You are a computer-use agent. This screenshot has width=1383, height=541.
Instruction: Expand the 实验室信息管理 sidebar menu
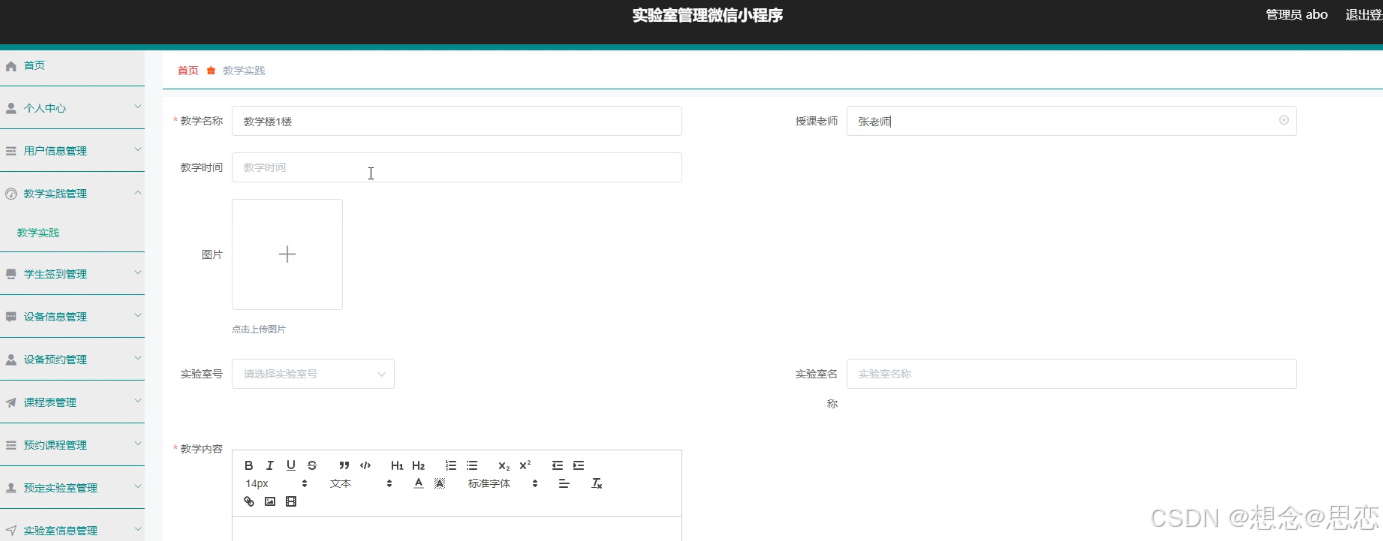coord(72,530)
